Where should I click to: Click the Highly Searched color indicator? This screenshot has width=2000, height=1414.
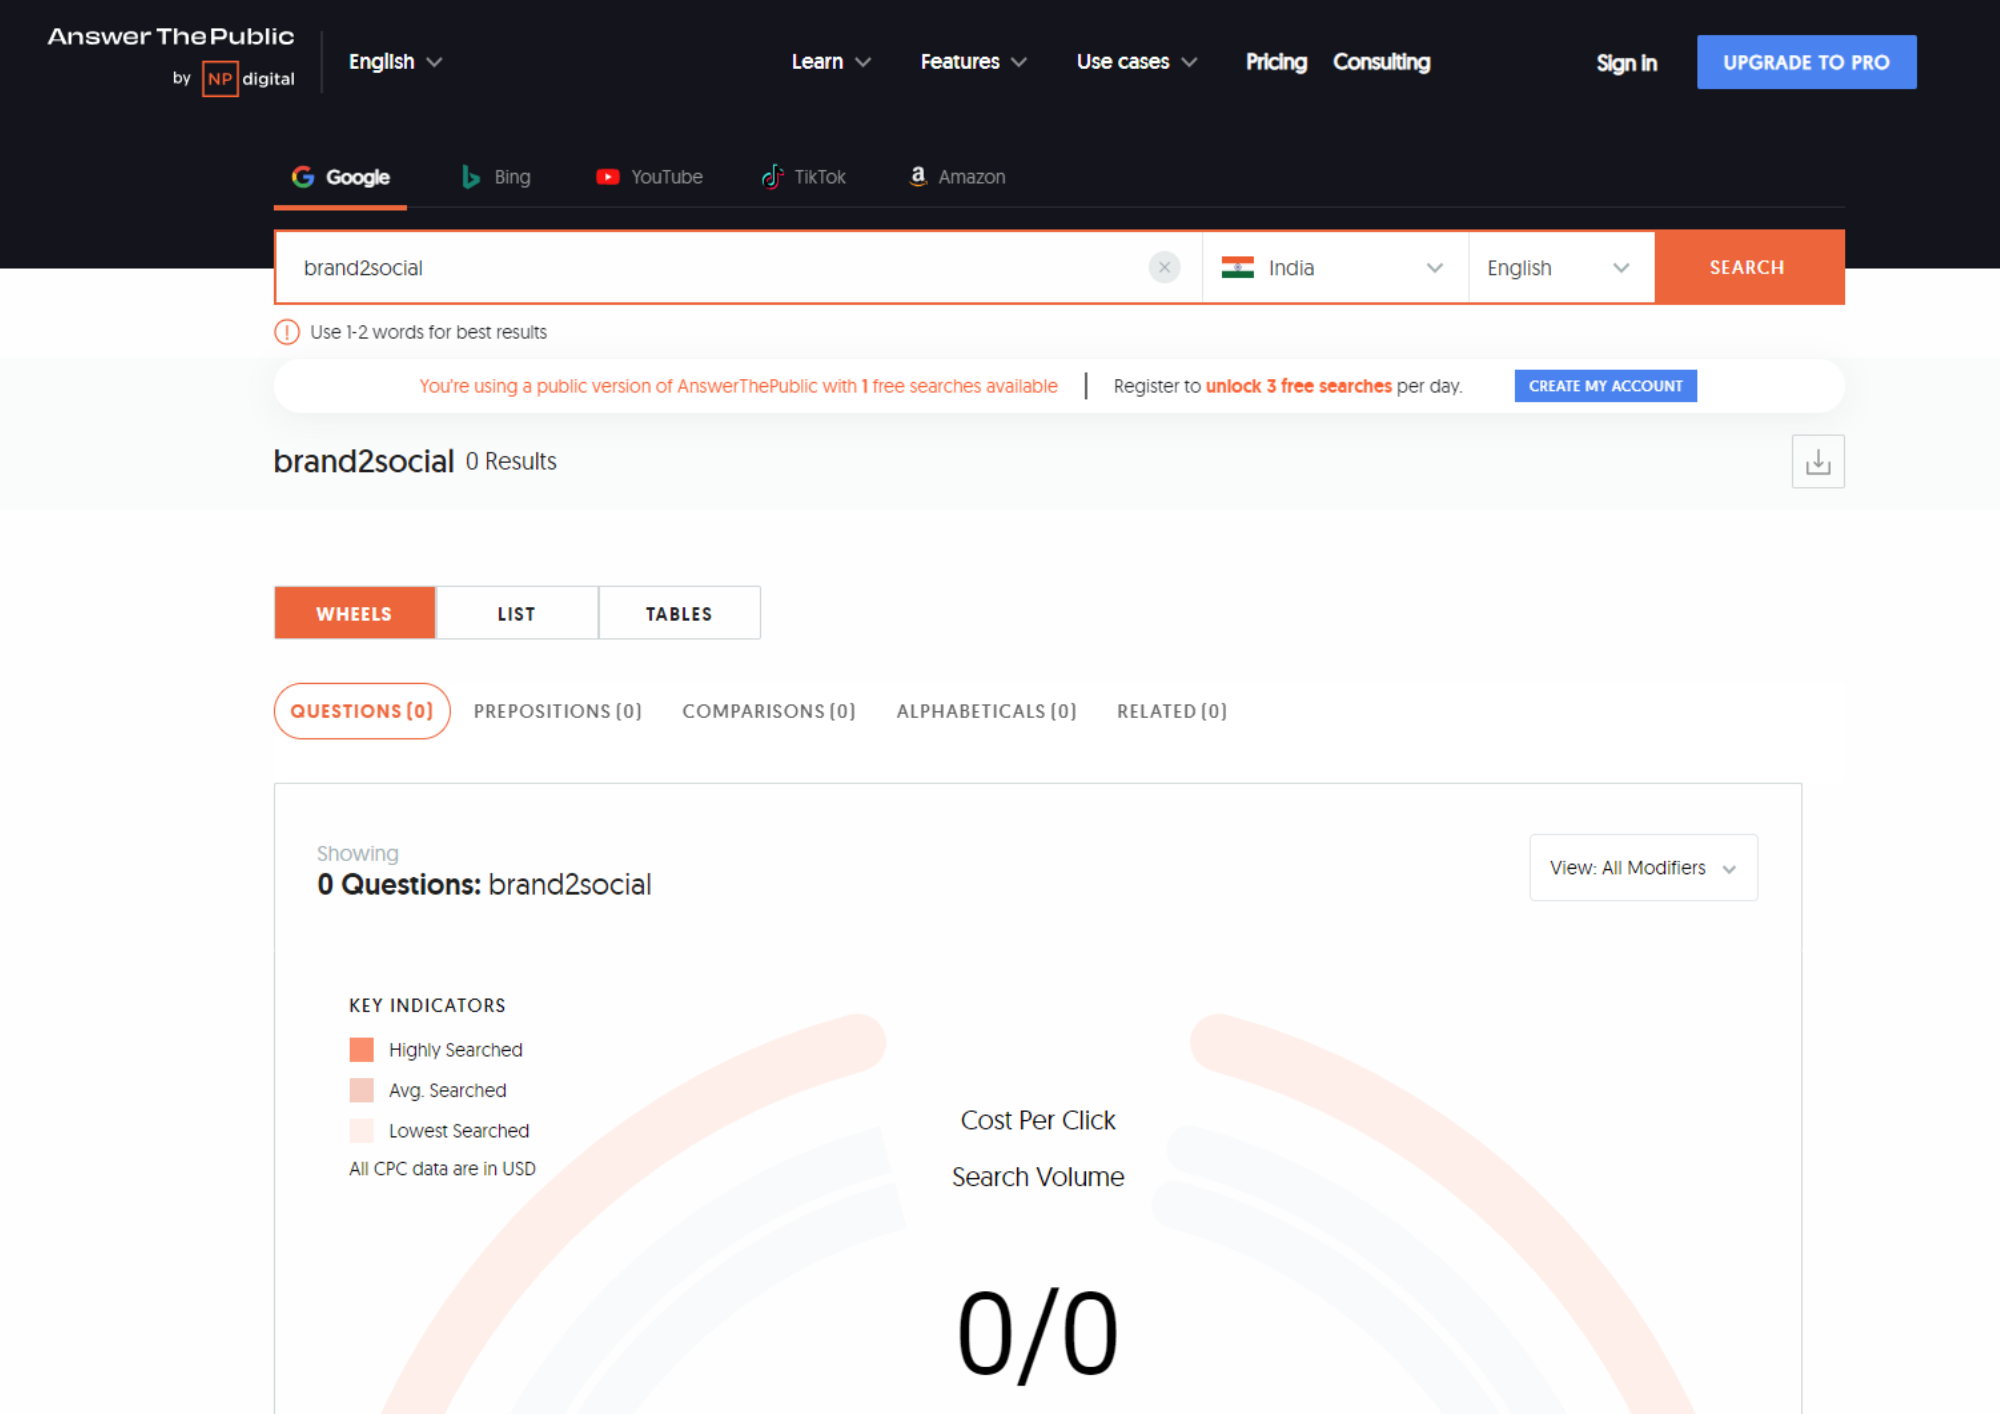click(x=361, y=1050)
